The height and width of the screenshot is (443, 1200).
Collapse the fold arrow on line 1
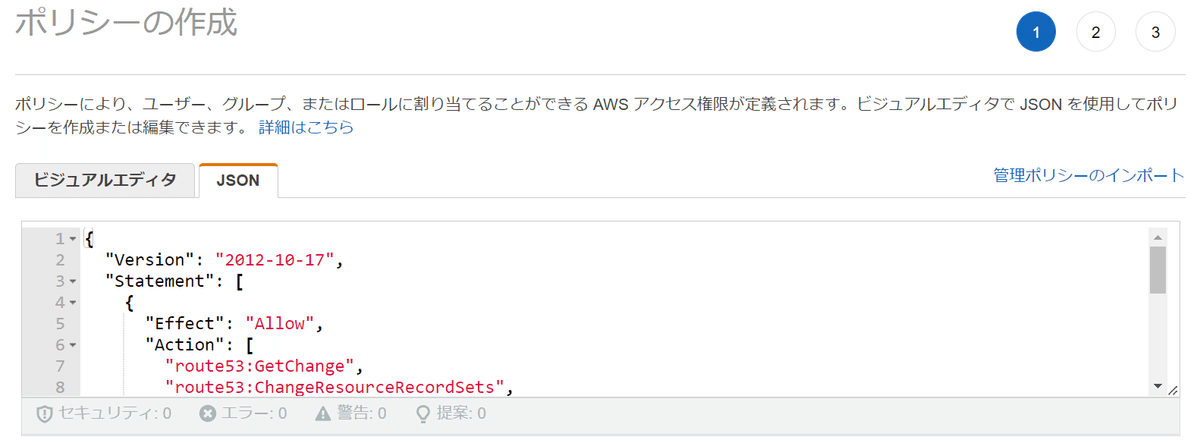coord(73,240)
